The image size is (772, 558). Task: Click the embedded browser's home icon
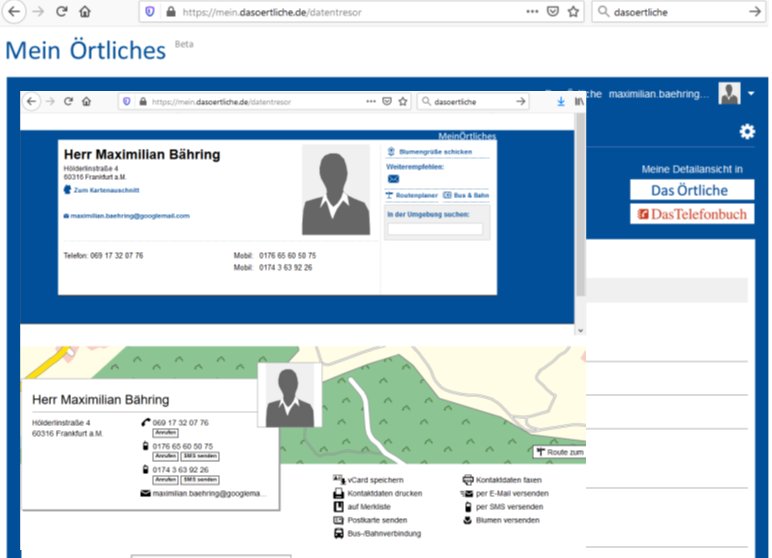pos(87,101)
